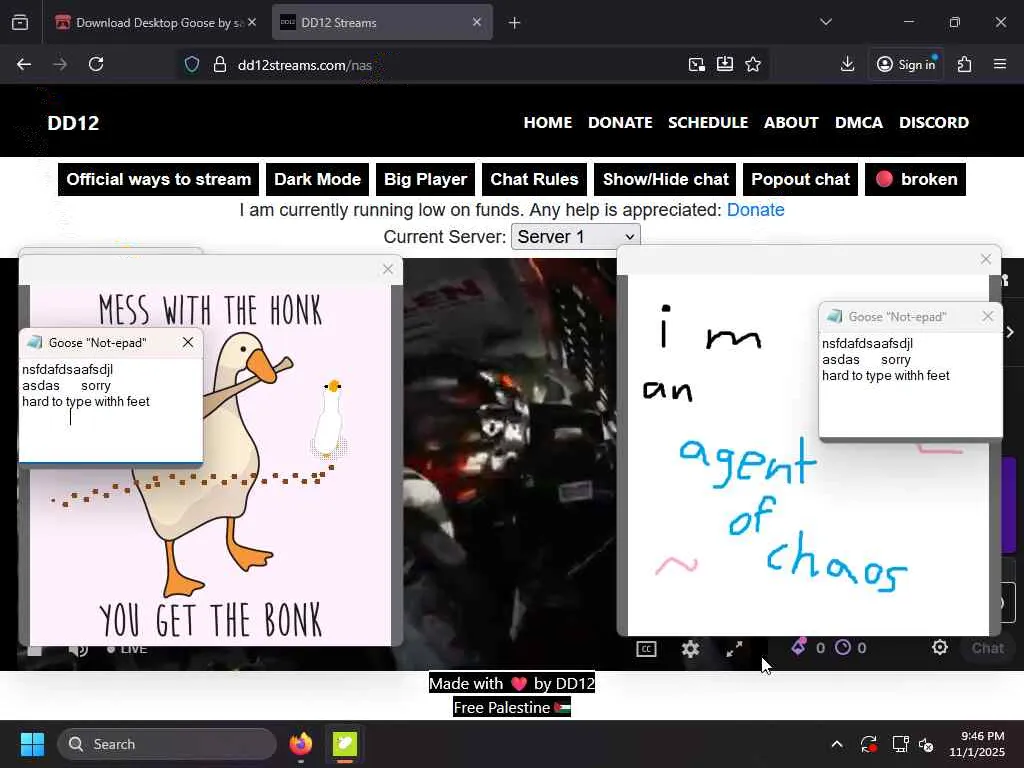
Task: Click the LIVE indicator on player
Action: click(127, 649)
